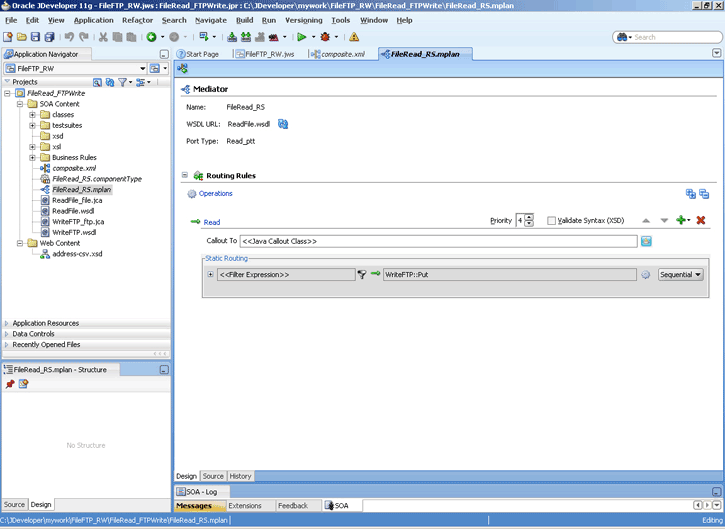This screenshot has height=529, width=725.
Task: Click the yellow warning triangle toolbar icon
Action: [x=354, y=37]
